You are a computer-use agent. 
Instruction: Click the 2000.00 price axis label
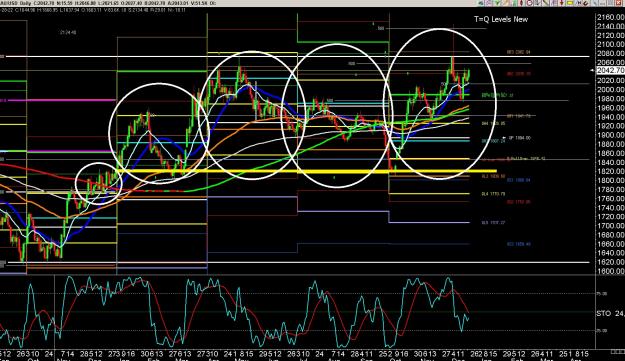[611, 90]
